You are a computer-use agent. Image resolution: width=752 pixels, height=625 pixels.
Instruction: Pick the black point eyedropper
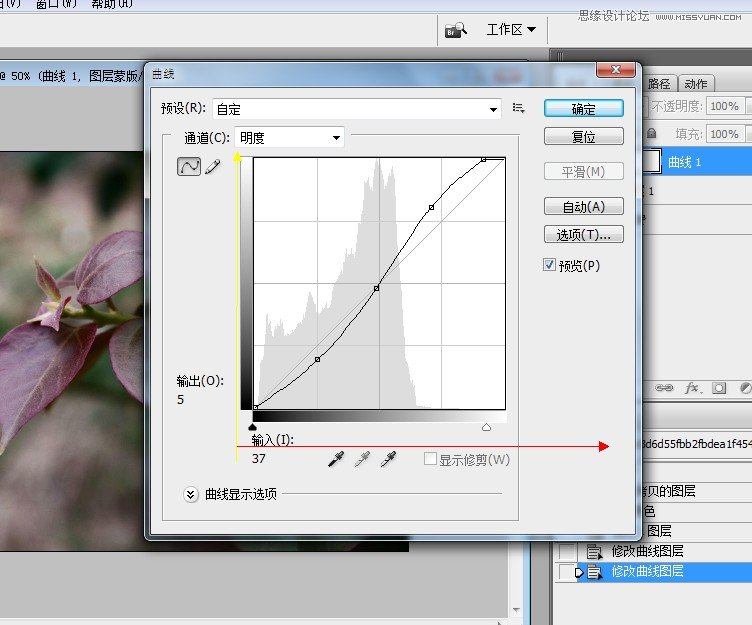click(336, 459)
